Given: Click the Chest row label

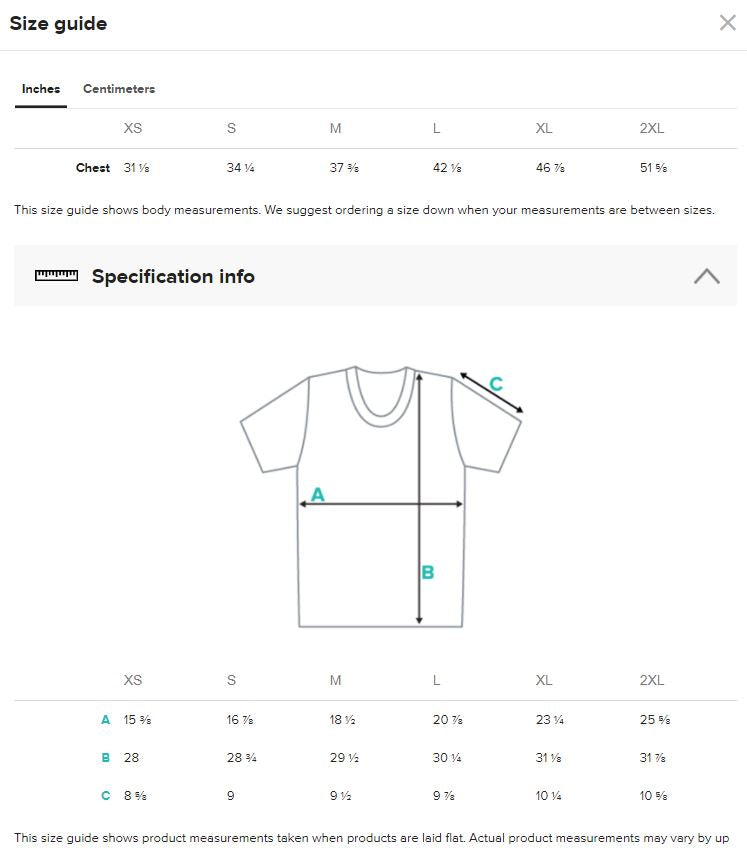Looking at the screenshot, I should pos(93,167).
